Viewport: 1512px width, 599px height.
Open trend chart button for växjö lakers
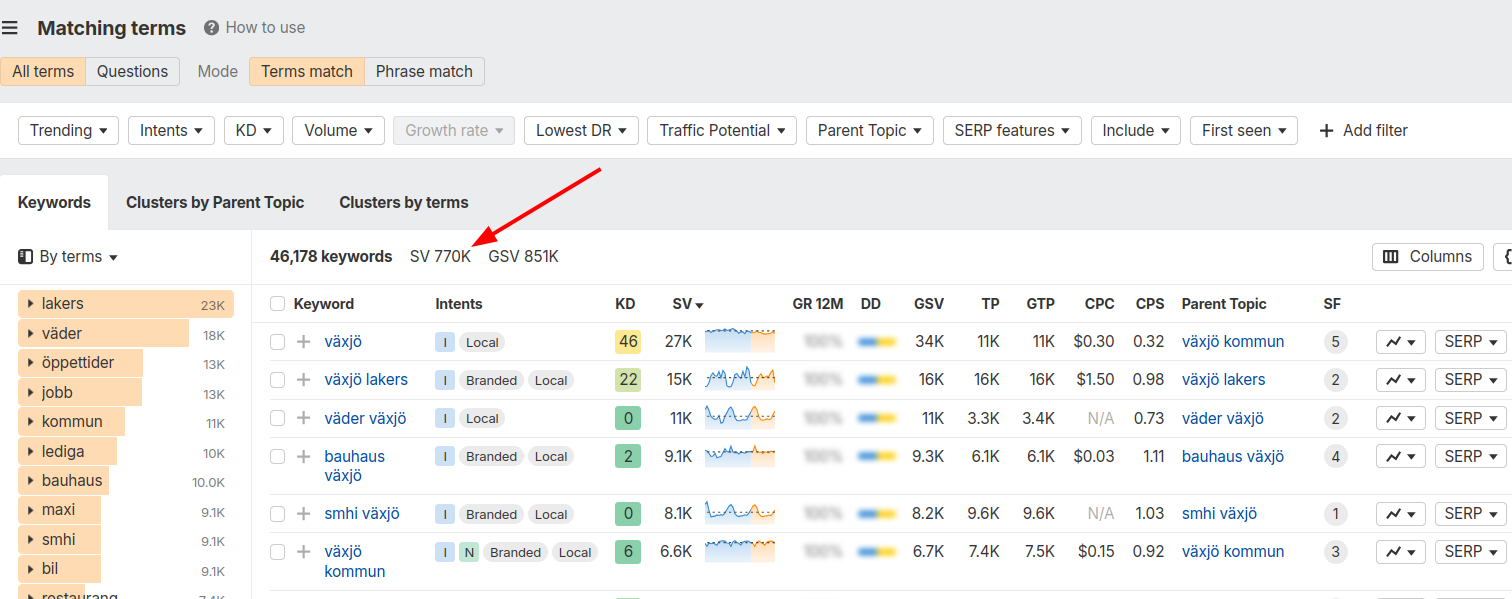1400,380
